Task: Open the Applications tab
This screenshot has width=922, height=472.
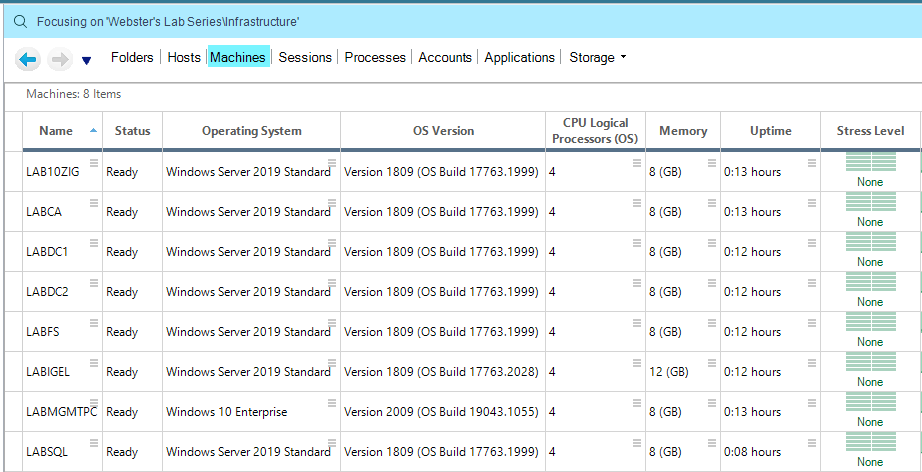Action: (x=519, y=58)
